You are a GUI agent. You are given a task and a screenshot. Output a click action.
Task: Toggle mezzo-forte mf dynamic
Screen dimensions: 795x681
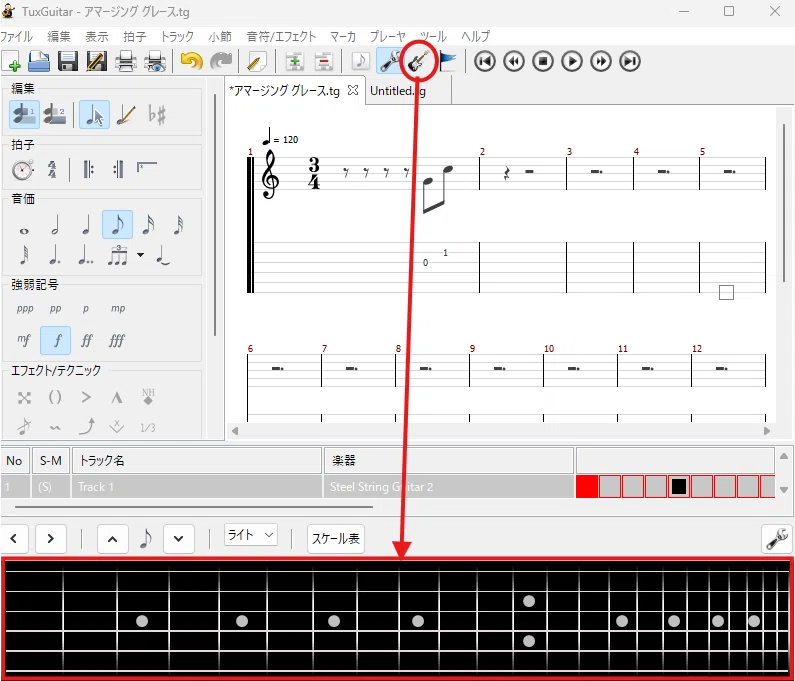(24, 340)
